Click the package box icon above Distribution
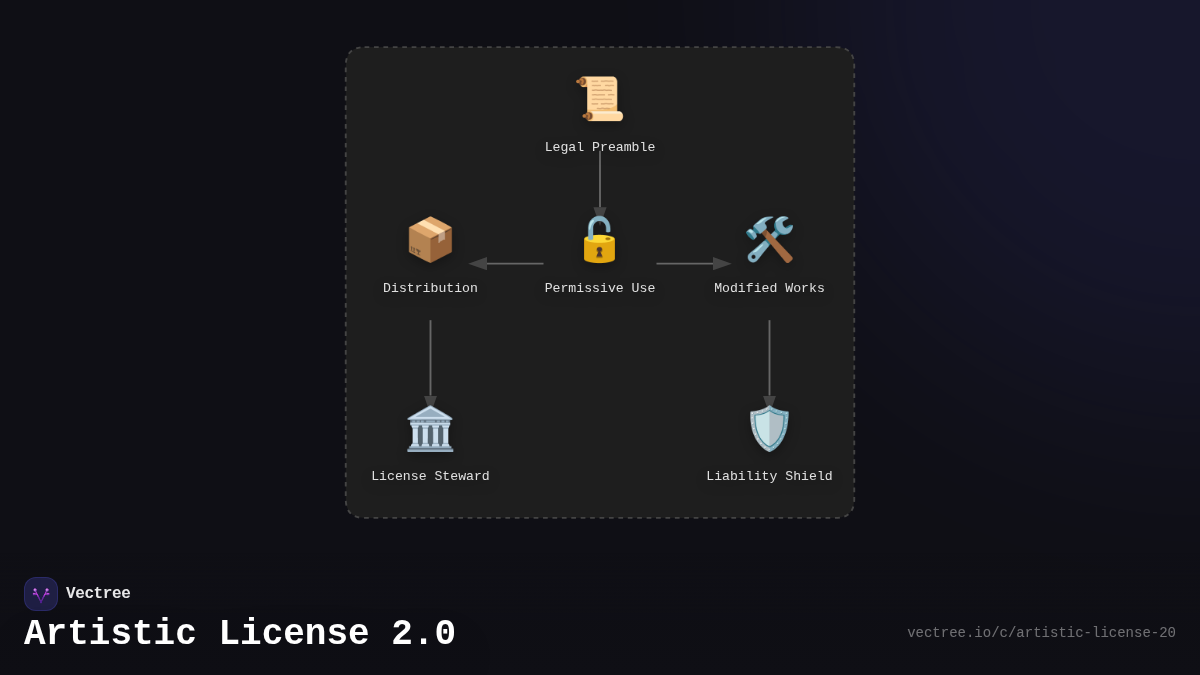 click(x=430, y=238)
